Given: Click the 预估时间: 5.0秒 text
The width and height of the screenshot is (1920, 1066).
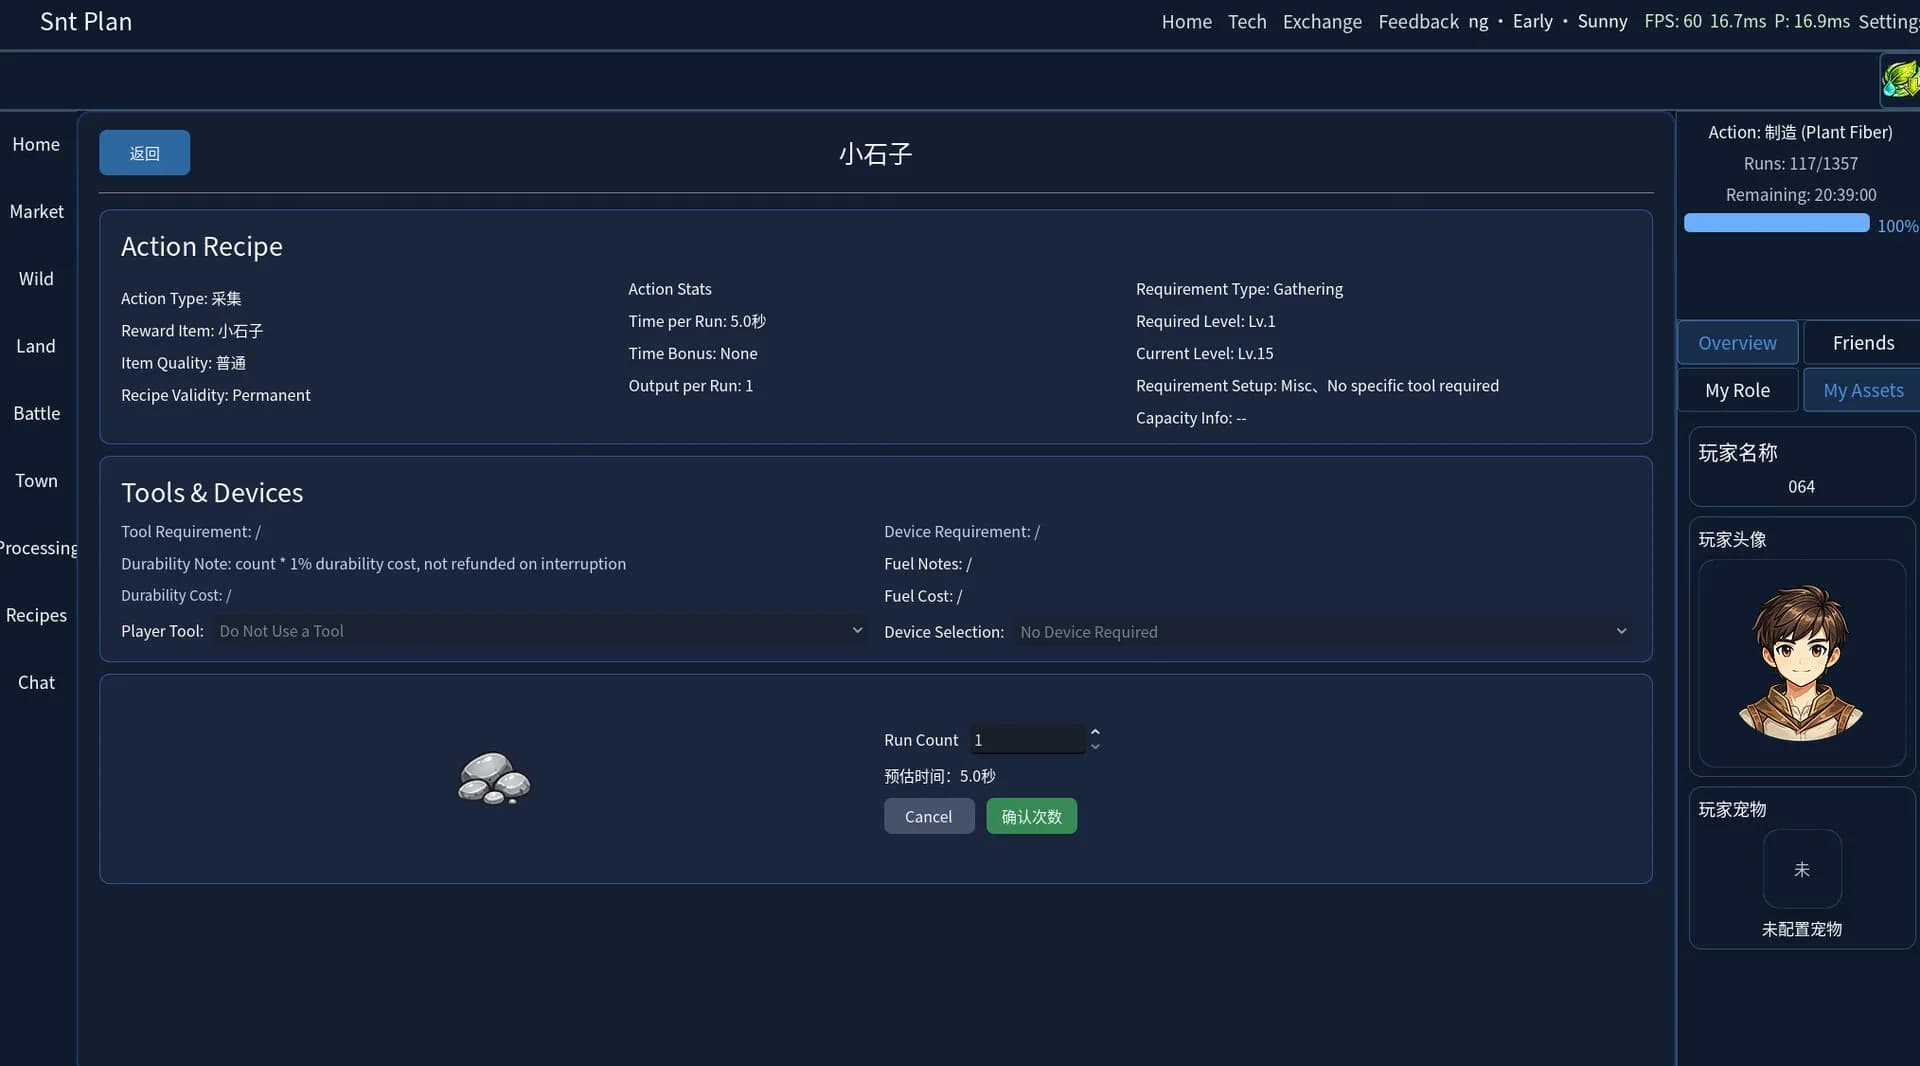Looking at the screenshot, I should 939,776.
